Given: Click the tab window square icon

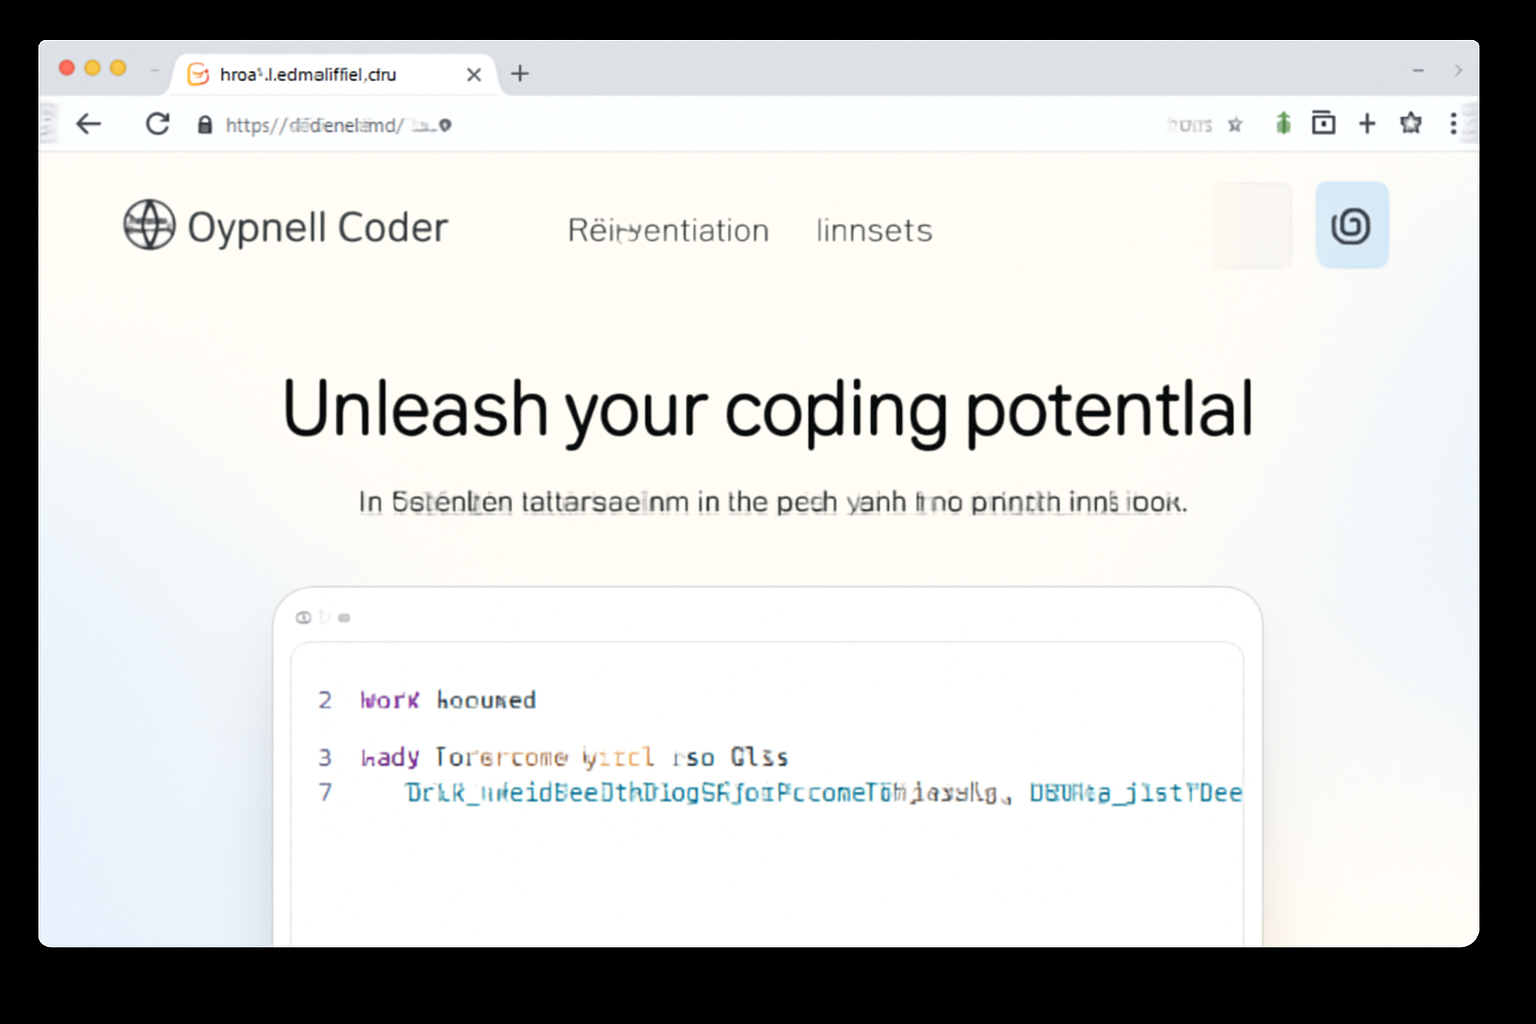Looking at the screenshot, I should (1323, 123).
